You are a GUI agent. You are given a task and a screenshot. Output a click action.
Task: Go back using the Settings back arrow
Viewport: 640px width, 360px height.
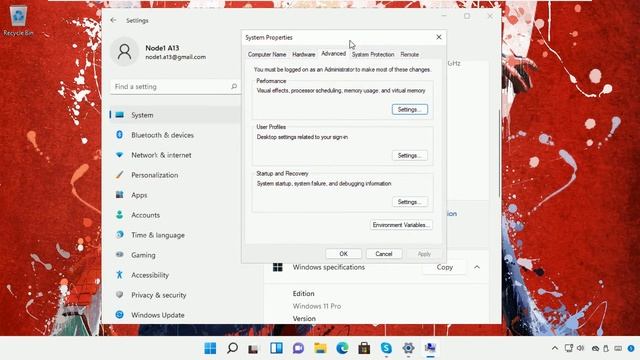pyautogui.click(x=113, y=20)
